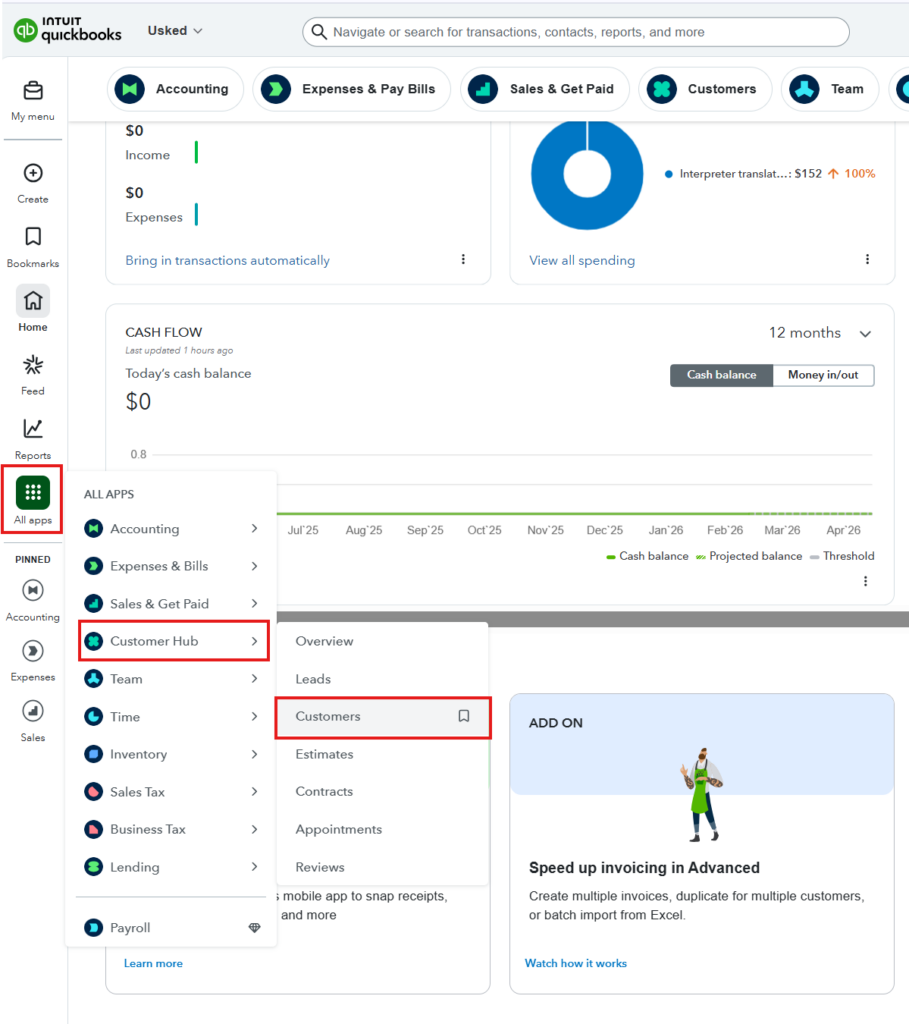Switch chart to Cash balance view
The width and height of the screenshot is (909, 1024).
[722, 375]
